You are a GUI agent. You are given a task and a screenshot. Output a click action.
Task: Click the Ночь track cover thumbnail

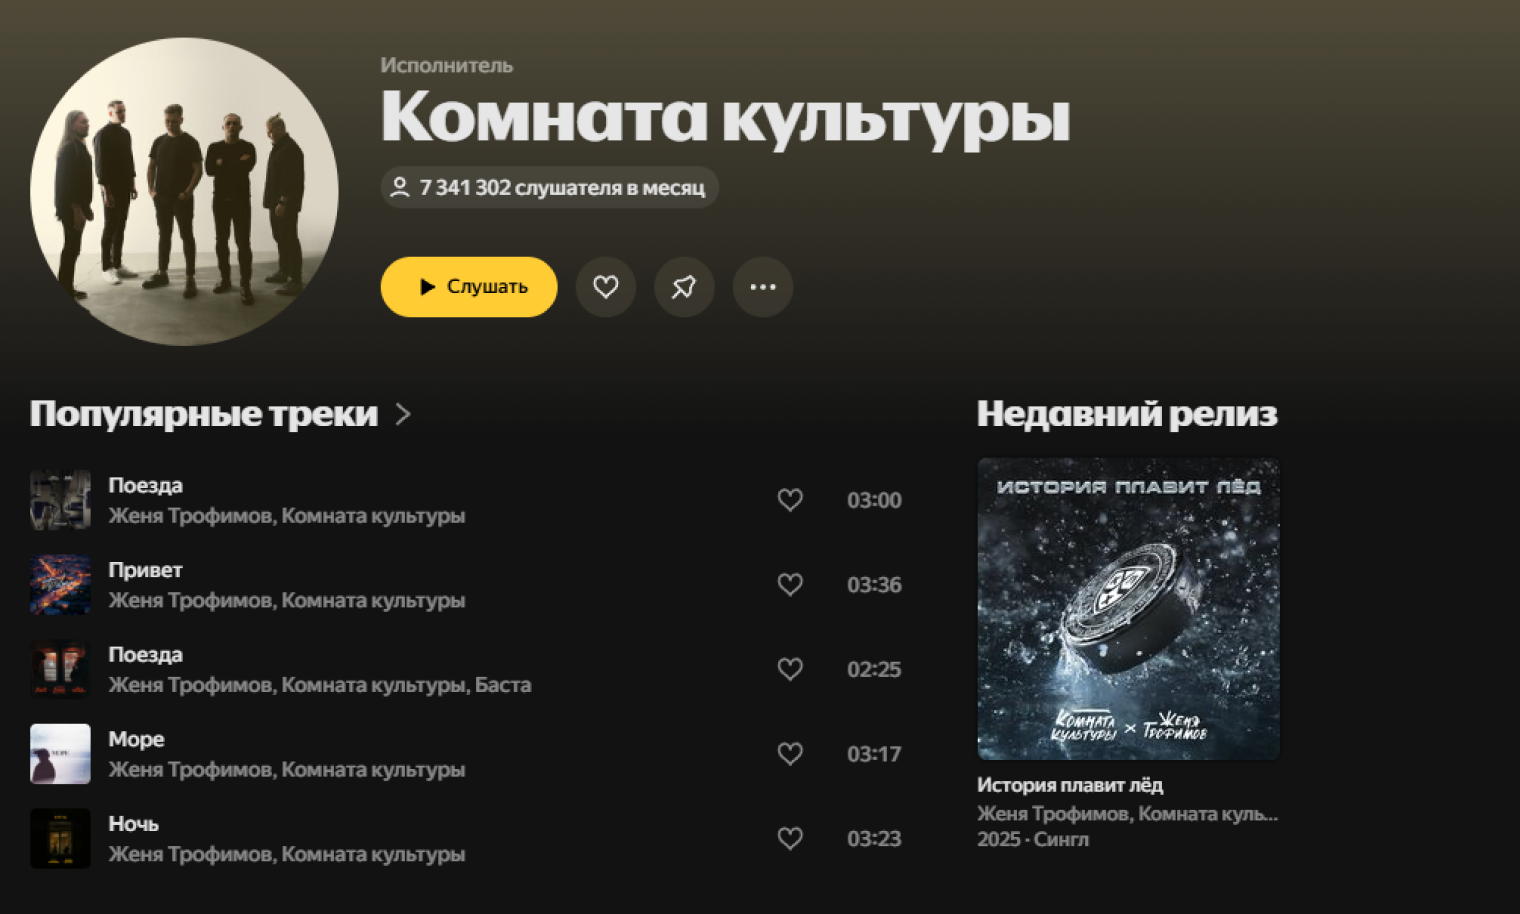tap(60, 838)
